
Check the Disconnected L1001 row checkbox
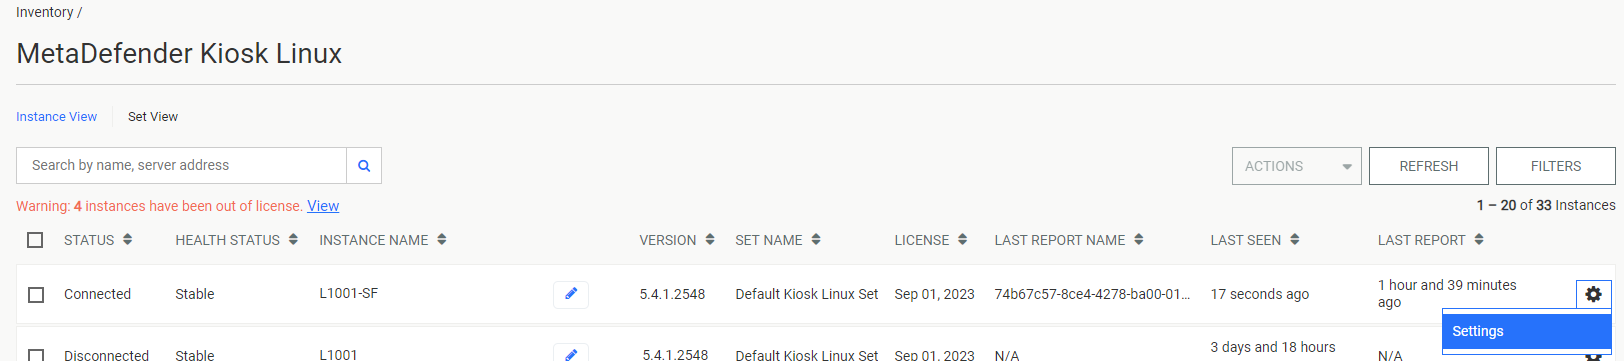tap(36, 355)
